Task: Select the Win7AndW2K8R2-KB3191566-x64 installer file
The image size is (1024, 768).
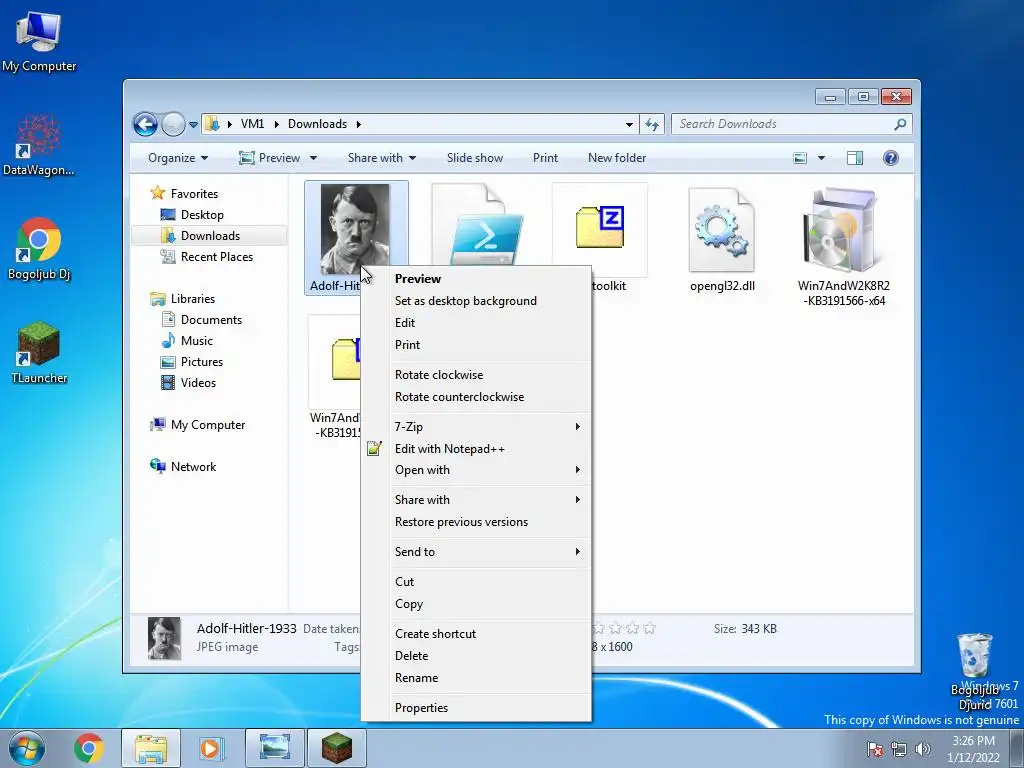Action: tap(843, 247)
